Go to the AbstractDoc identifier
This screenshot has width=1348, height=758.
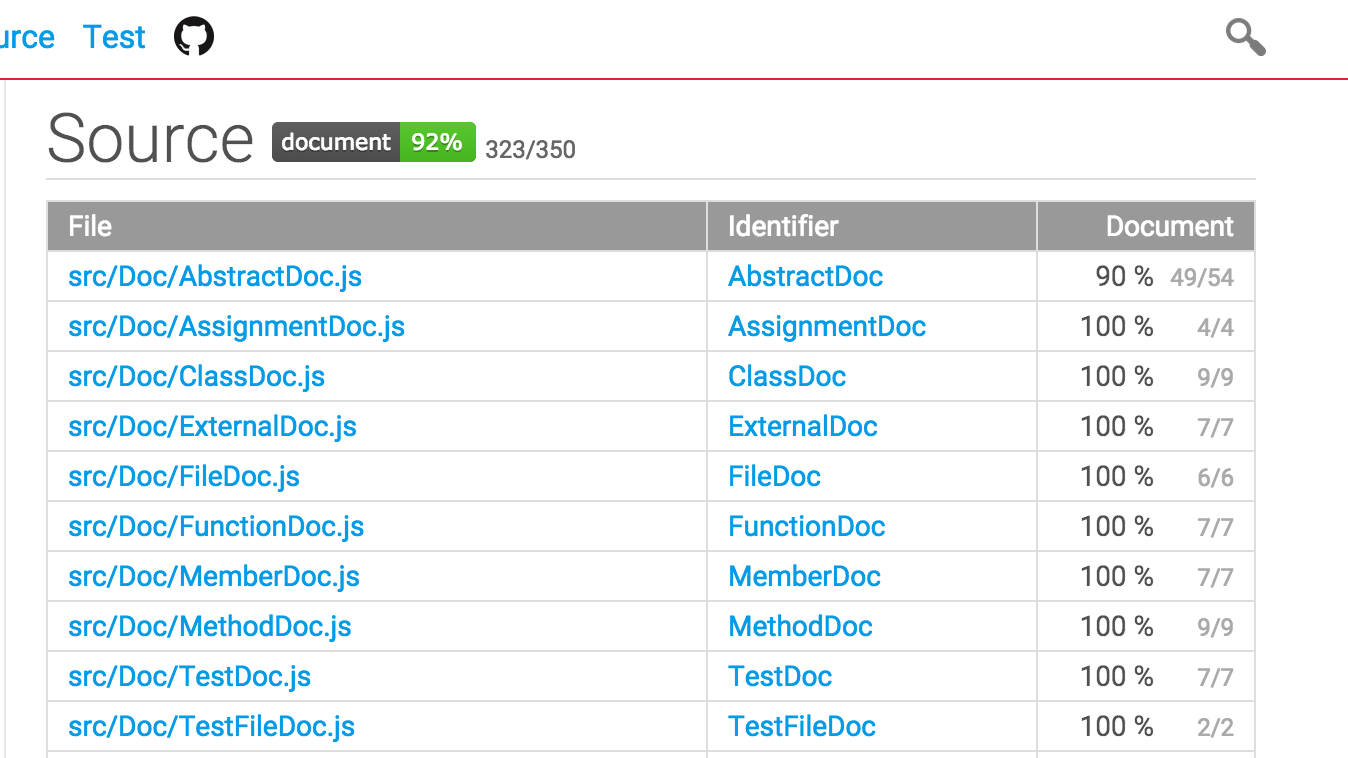[x=805, y=276]
